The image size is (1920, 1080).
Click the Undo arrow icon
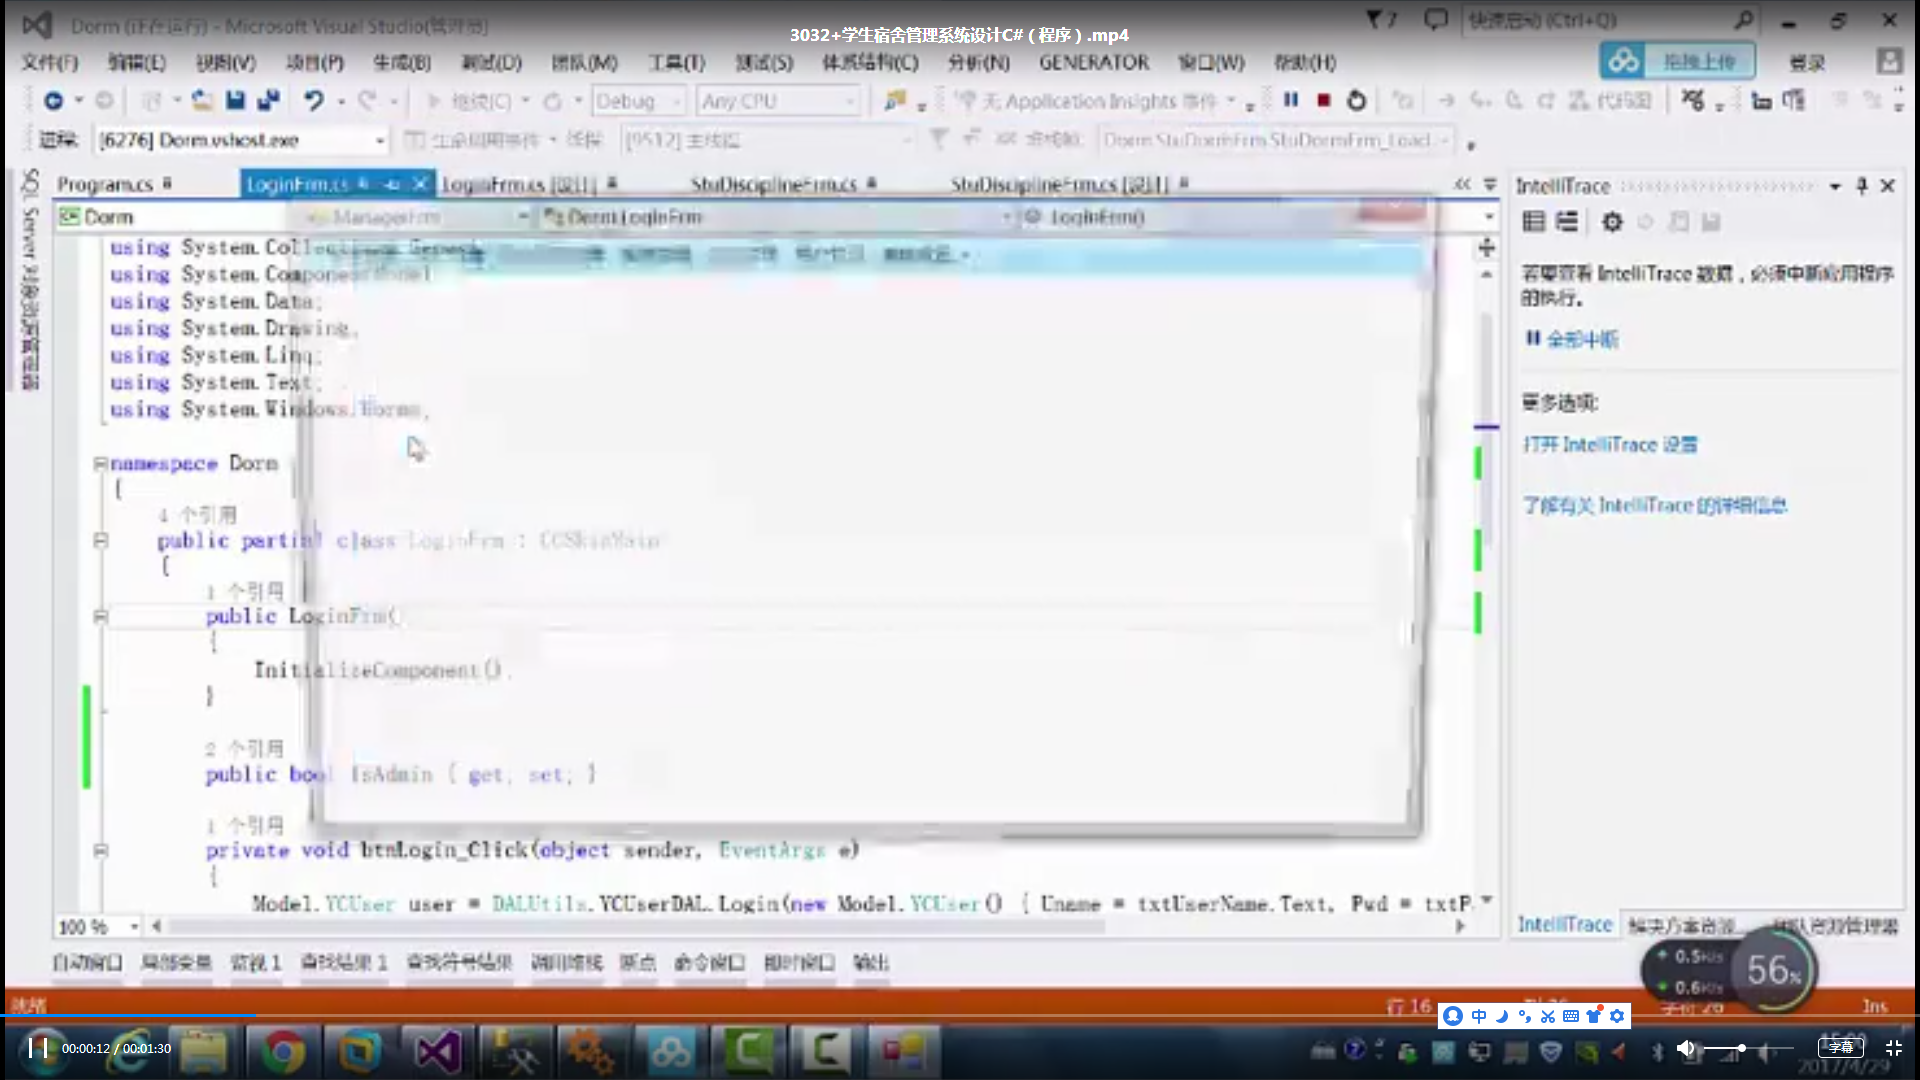coord(314,100)
